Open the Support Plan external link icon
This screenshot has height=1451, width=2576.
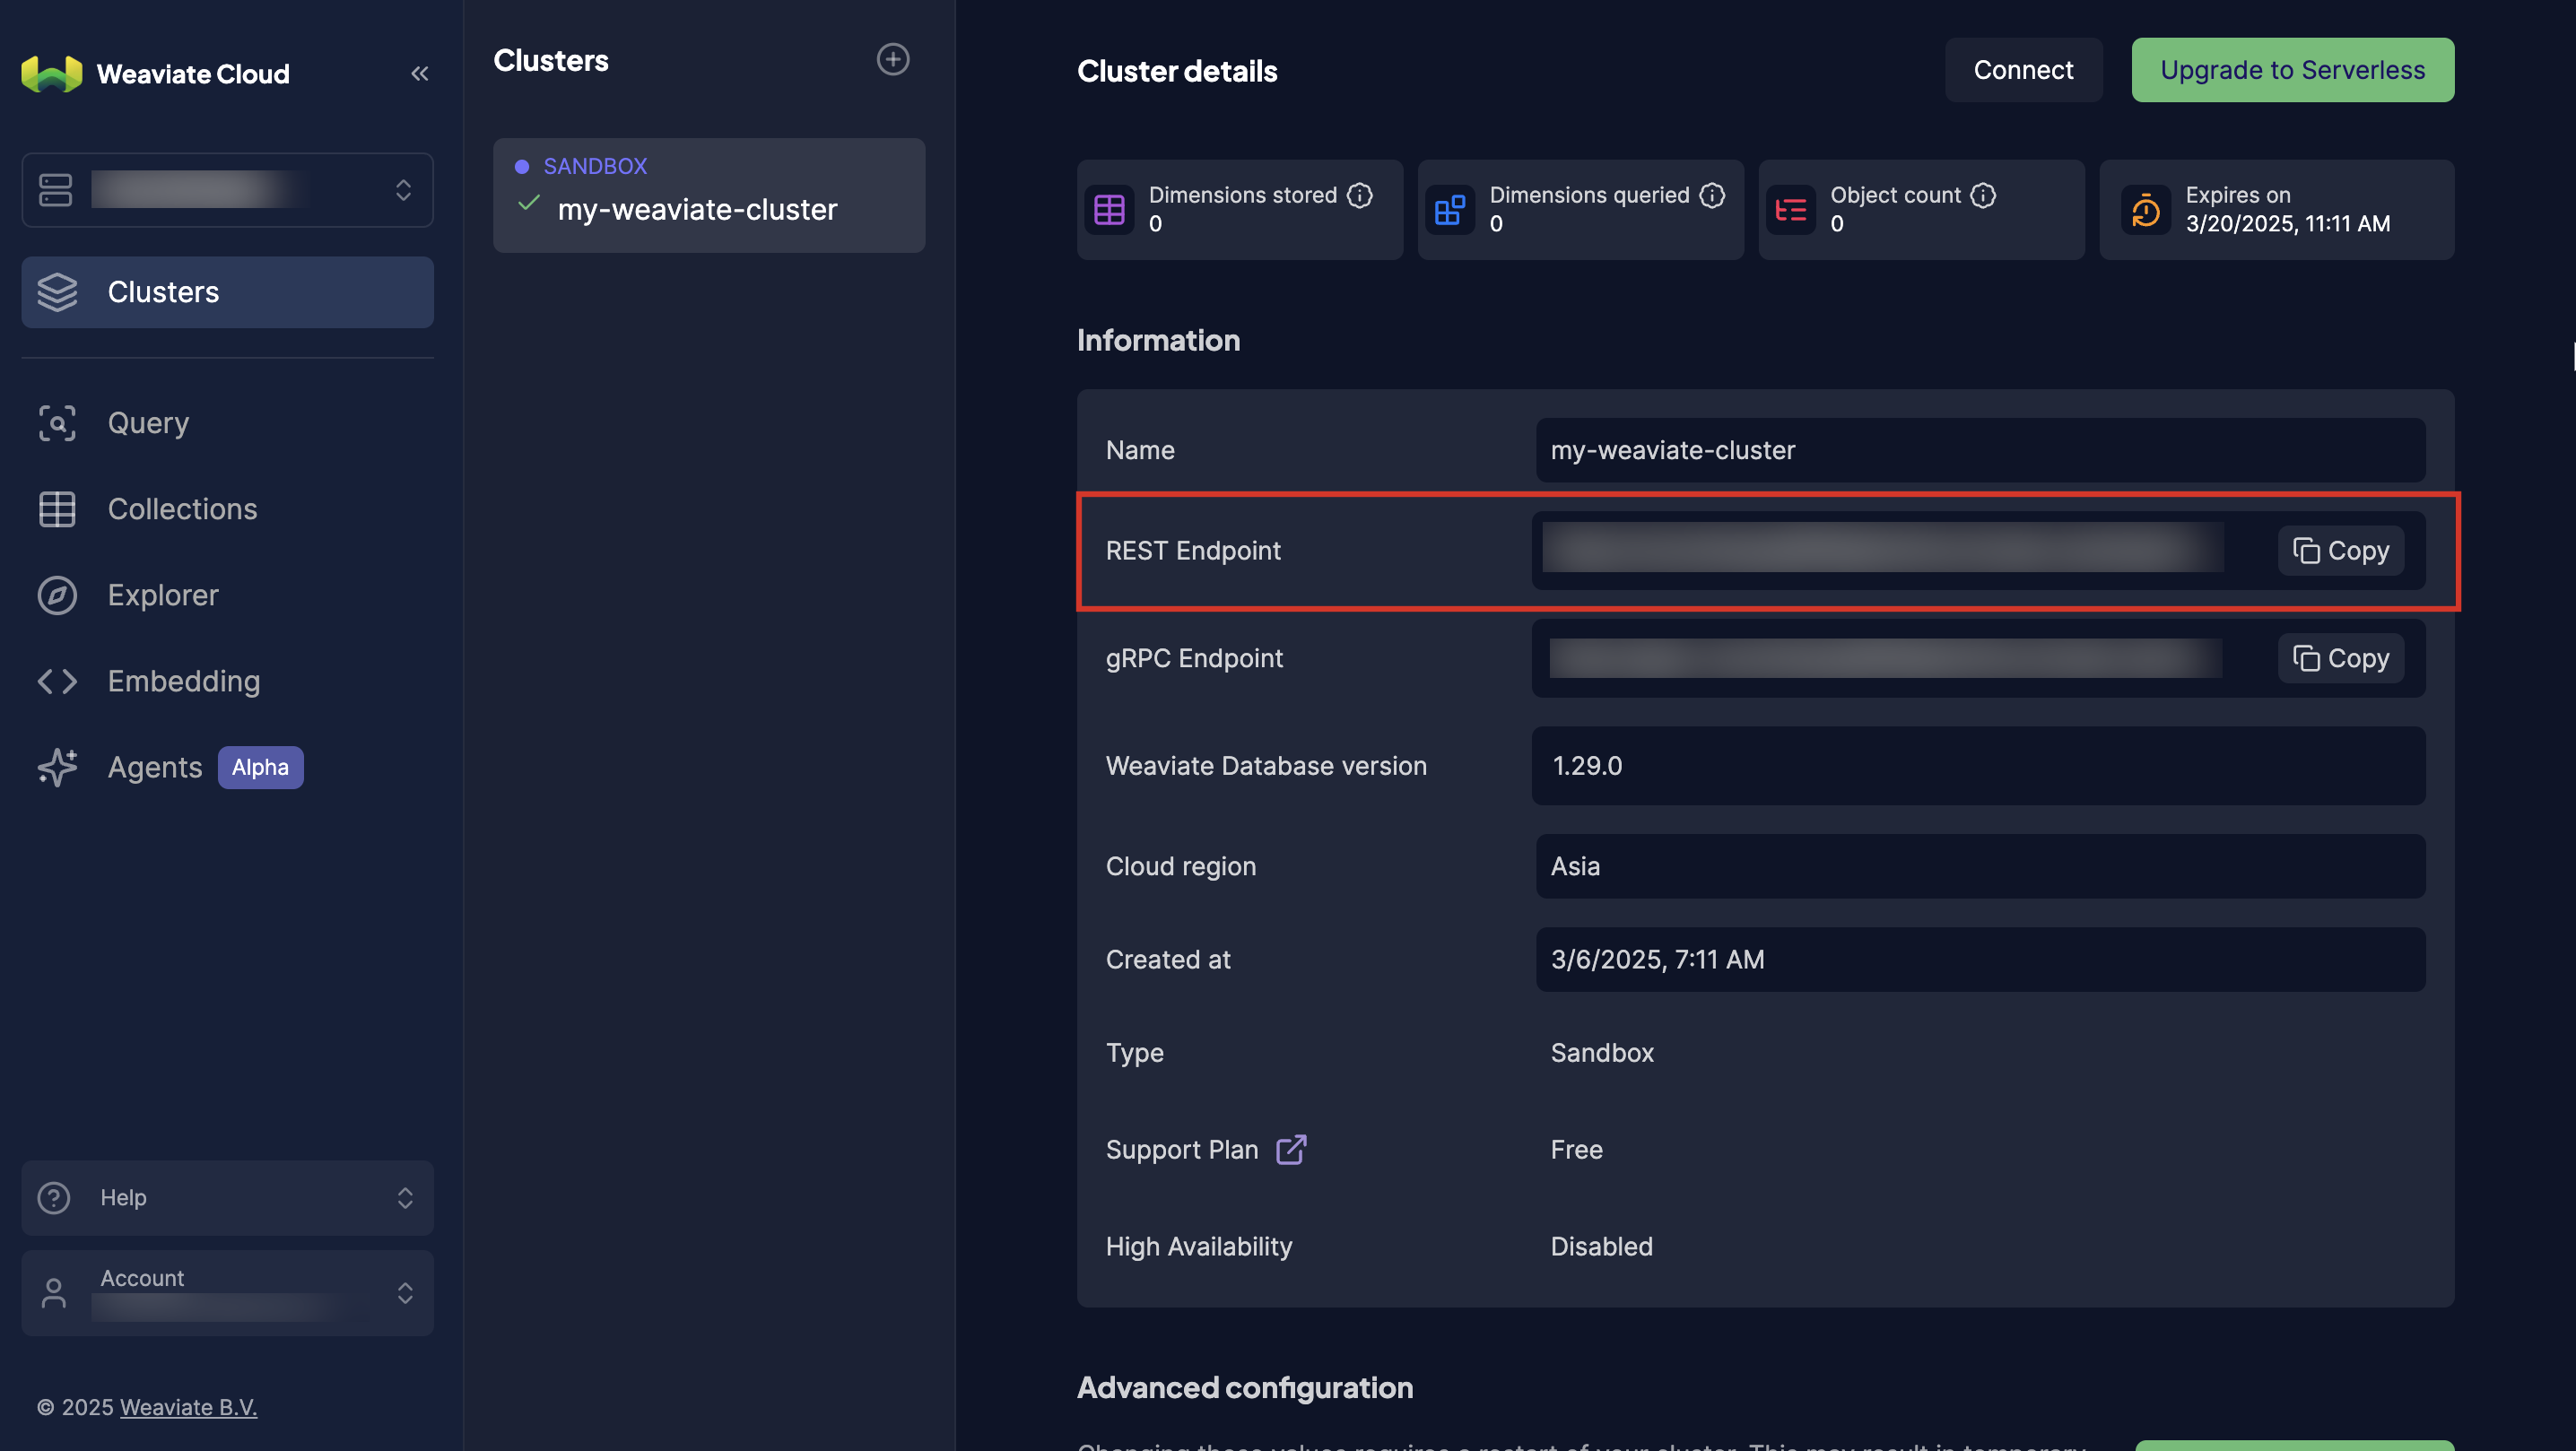pos(1291,1150)
